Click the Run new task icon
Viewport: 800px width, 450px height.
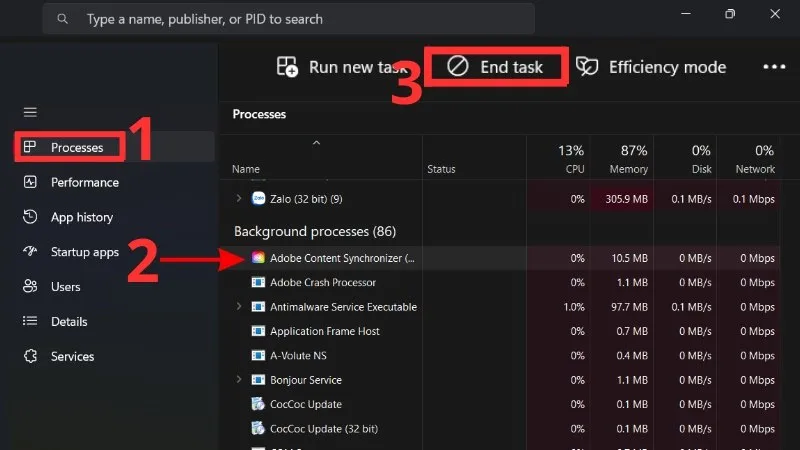click(287, 67)
